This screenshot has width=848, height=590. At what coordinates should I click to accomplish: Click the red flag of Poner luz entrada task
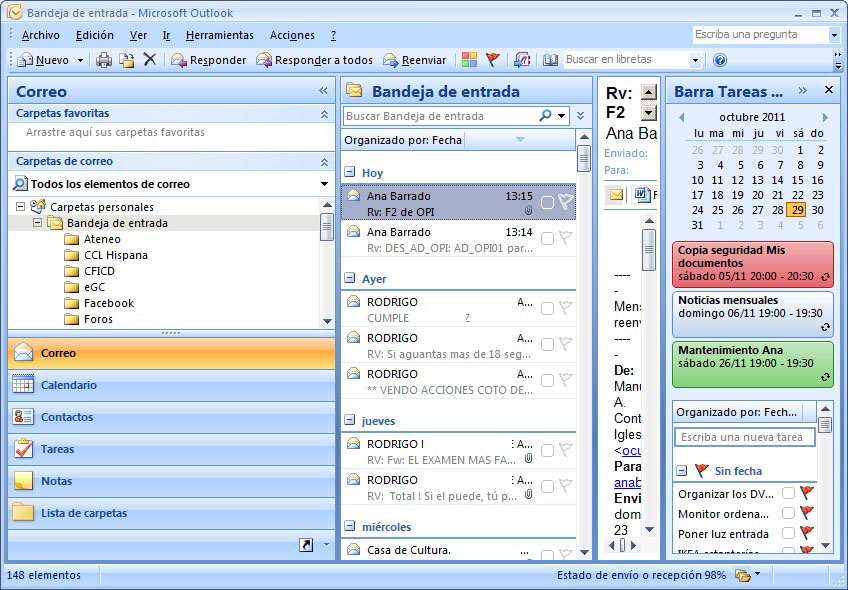click(806, 533)
